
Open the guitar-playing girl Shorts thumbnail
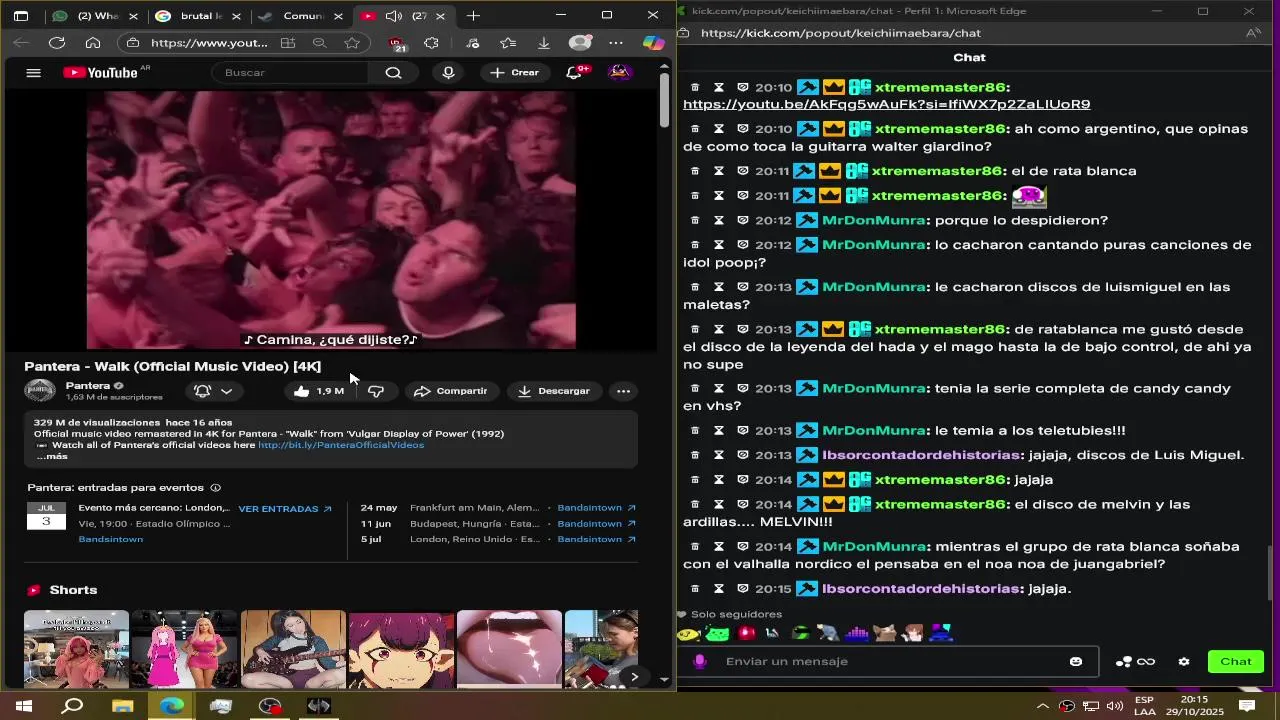293,649
